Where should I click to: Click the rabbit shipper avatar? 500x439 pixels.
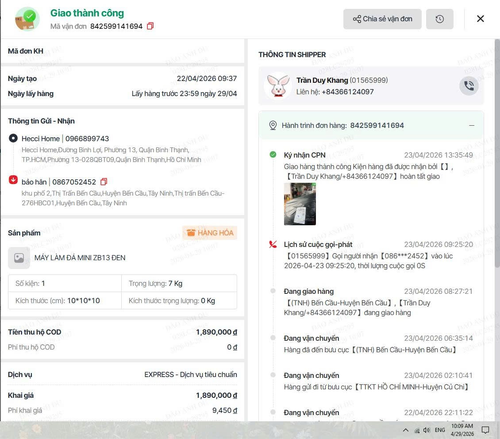point(278,86)
